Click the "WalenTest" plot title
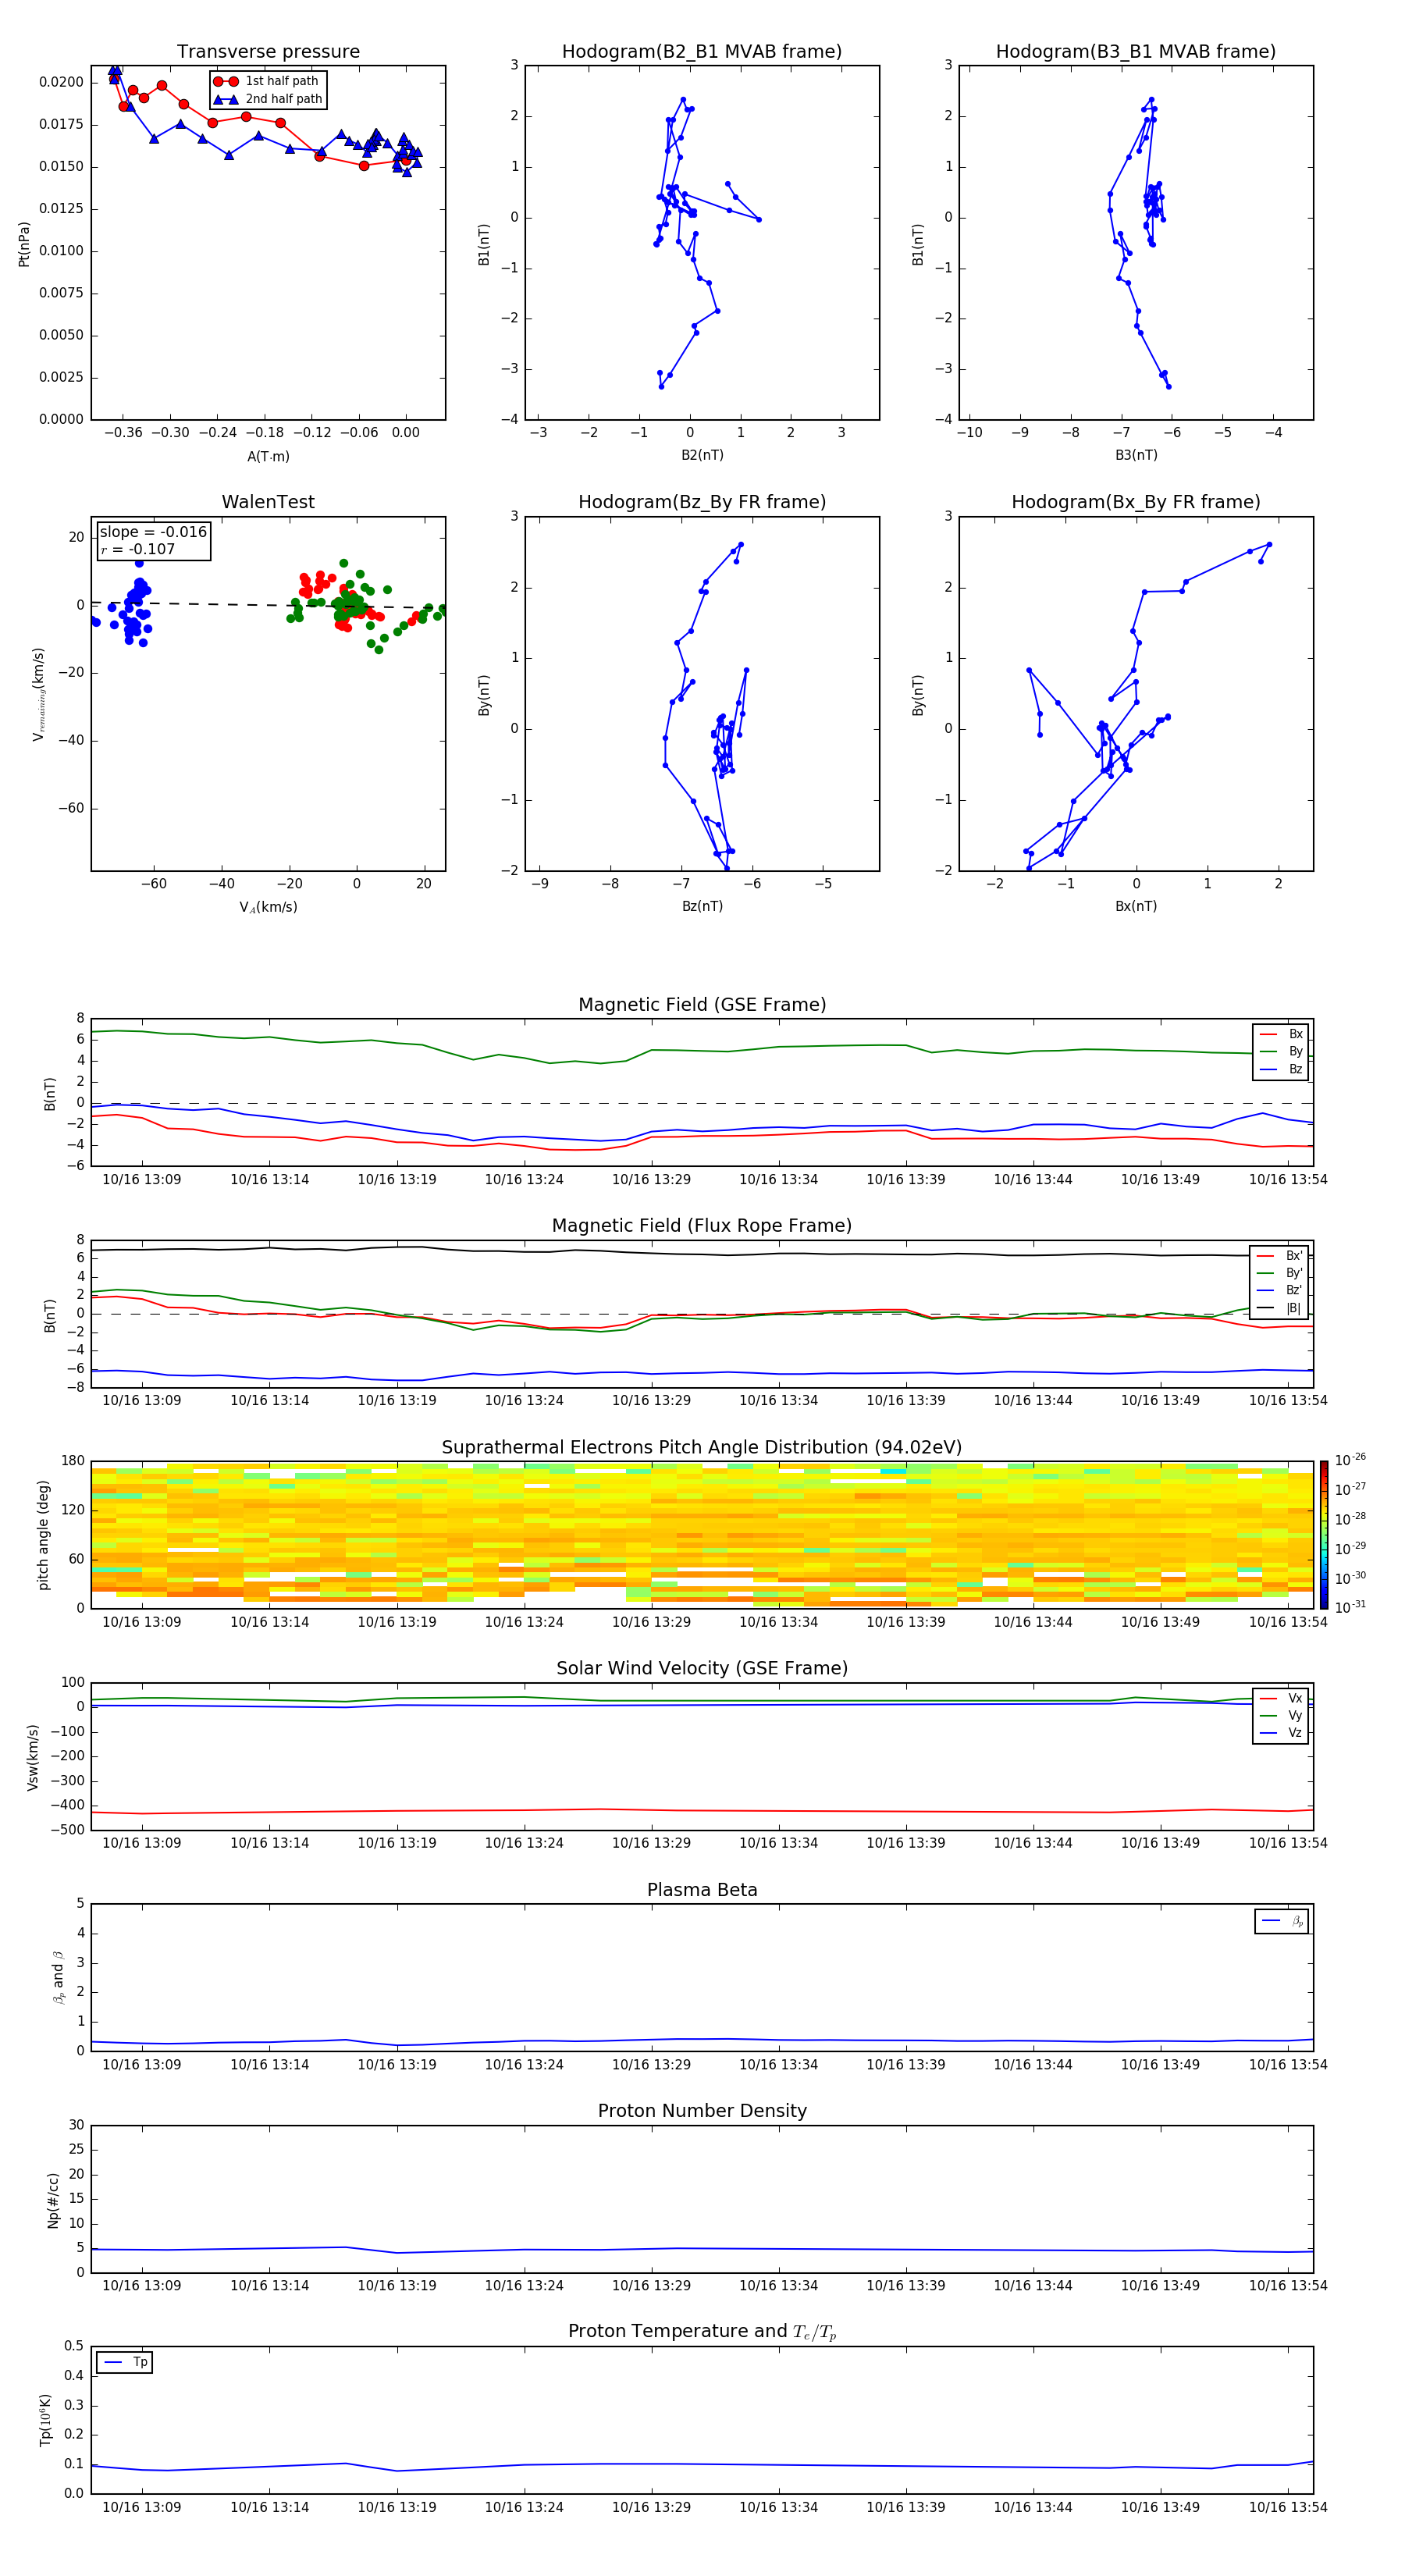Screen dimensions: 1405x2576 [268, 502]
